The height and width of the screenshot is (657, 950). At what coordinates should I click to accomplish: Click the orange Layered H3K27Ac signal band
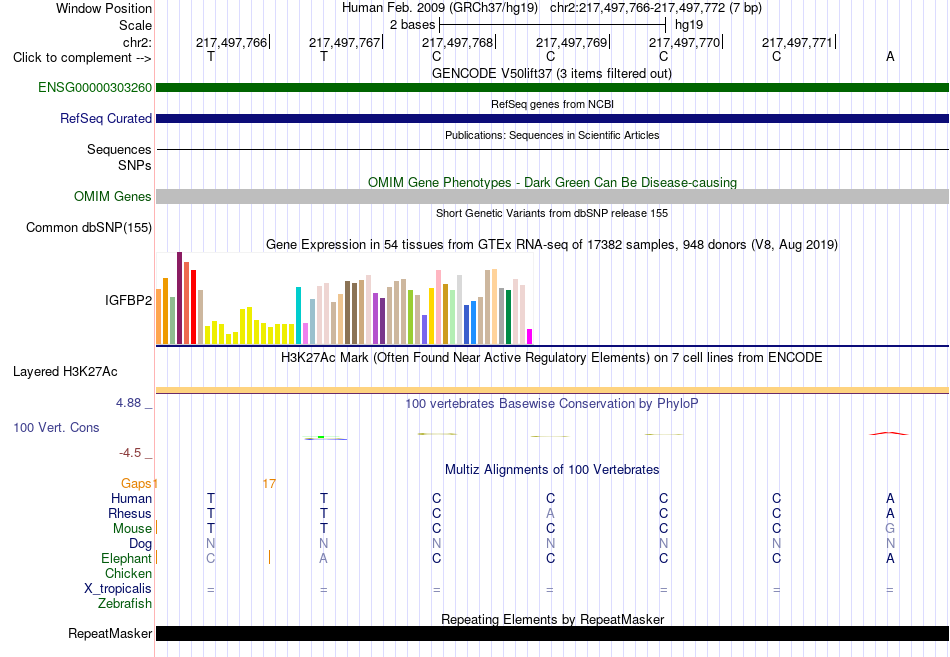pyautogui.click(x=552, y=390)
